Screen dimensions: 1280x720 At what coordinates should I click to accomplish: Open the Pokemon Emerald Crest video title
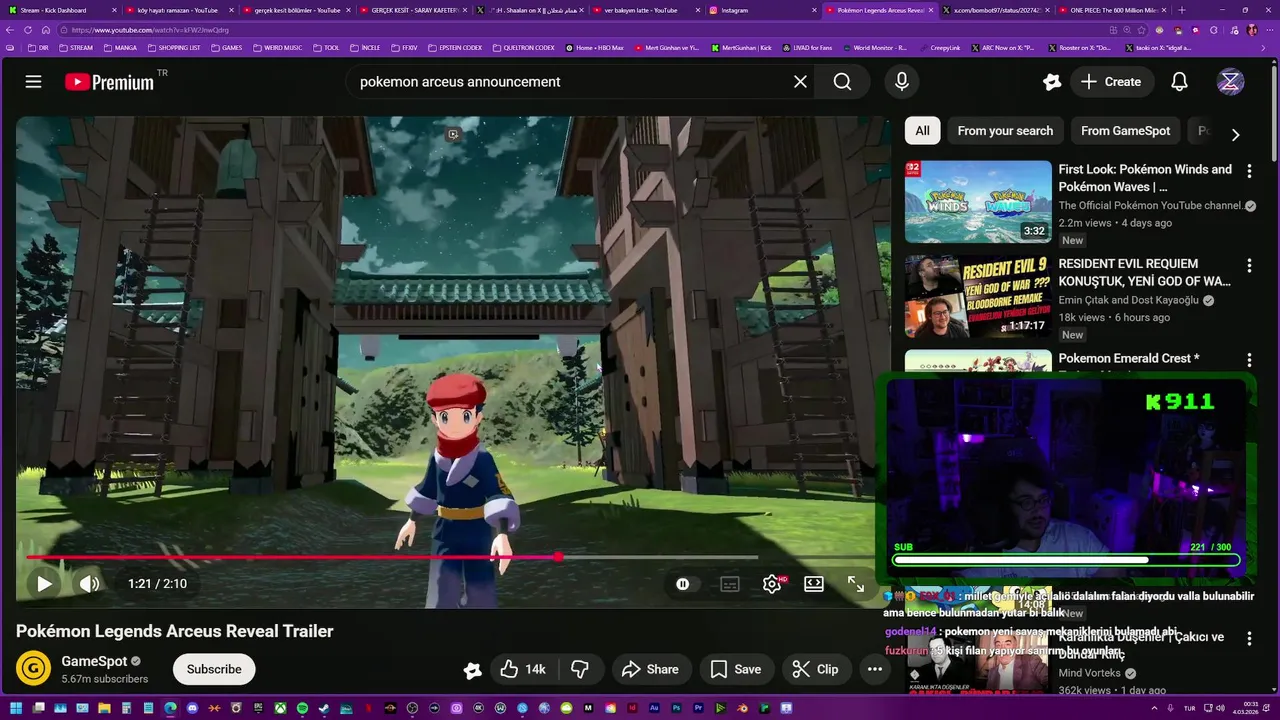click(x=1129, y=358)
